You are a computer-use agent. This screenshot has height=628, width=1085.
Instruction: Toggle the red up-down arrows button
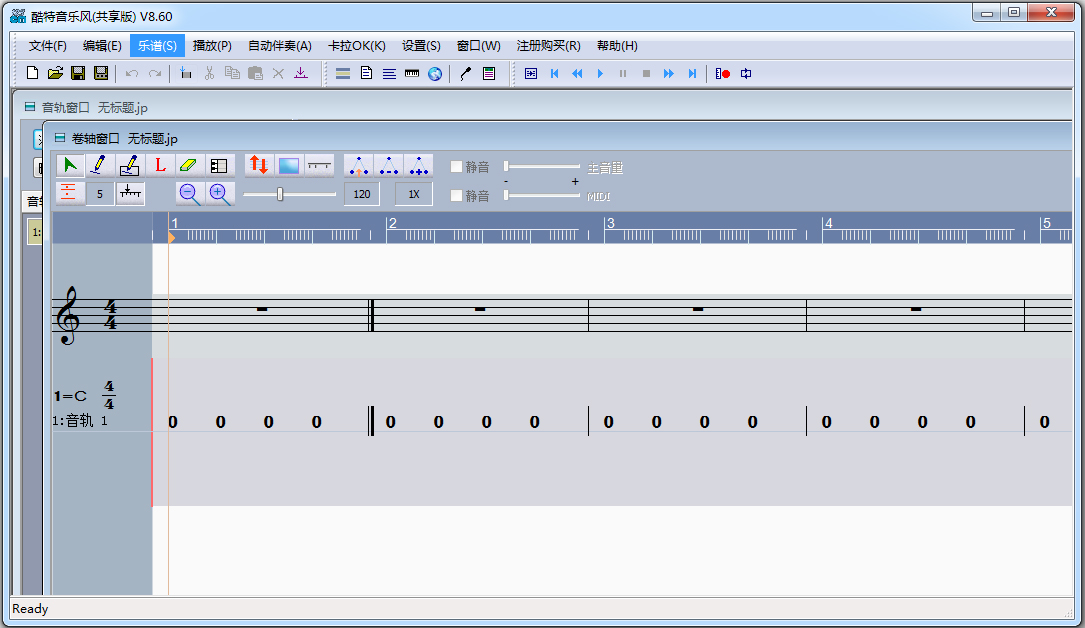259,166
